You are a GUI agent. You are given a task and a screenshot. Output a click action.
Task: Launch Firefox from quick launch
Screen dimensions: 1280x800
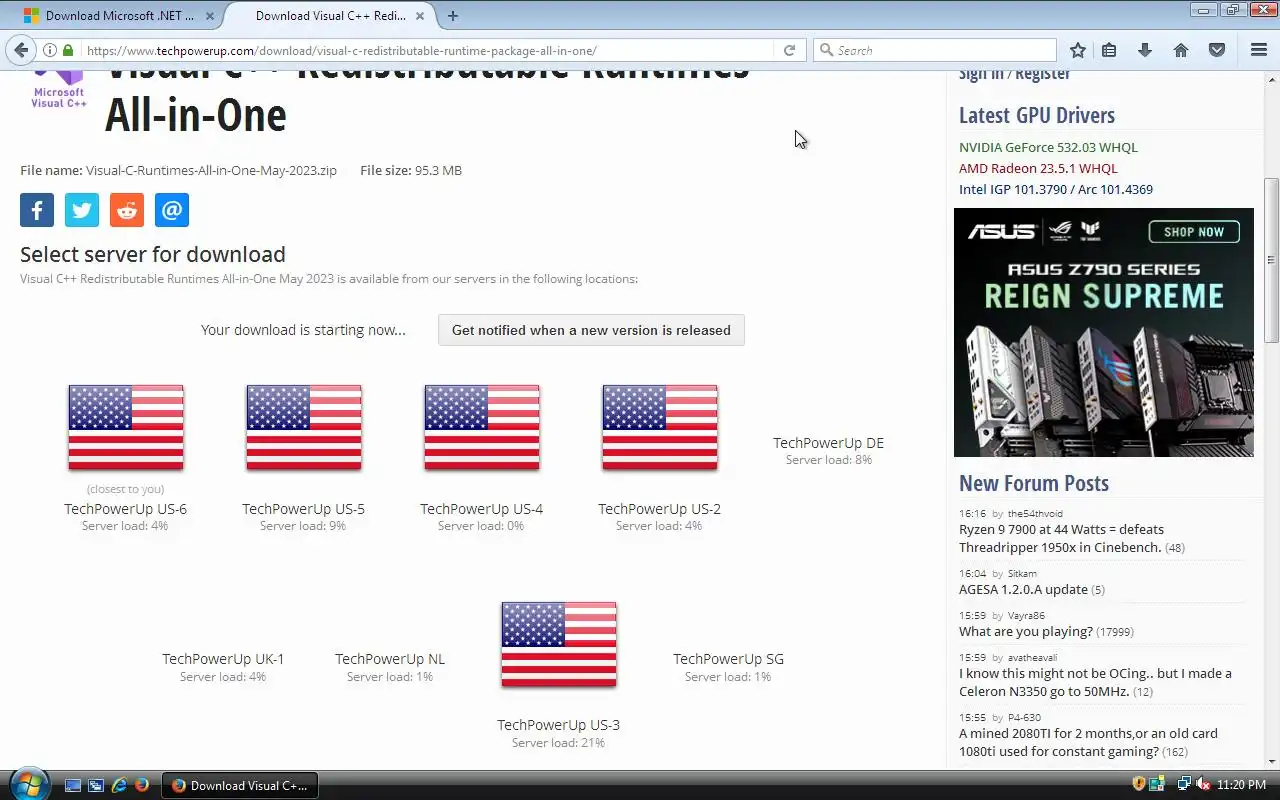tap(142, 785)
